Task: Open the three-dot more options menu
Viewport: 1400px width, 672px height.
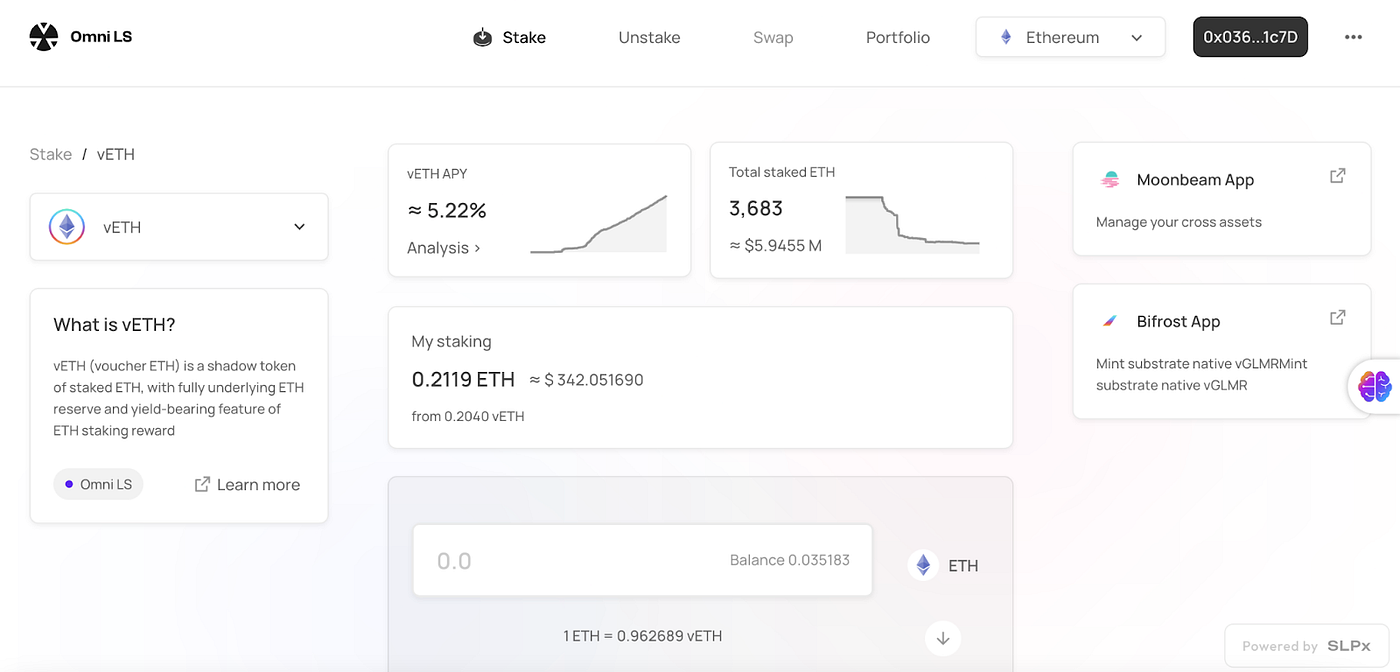Action: 1353,37
